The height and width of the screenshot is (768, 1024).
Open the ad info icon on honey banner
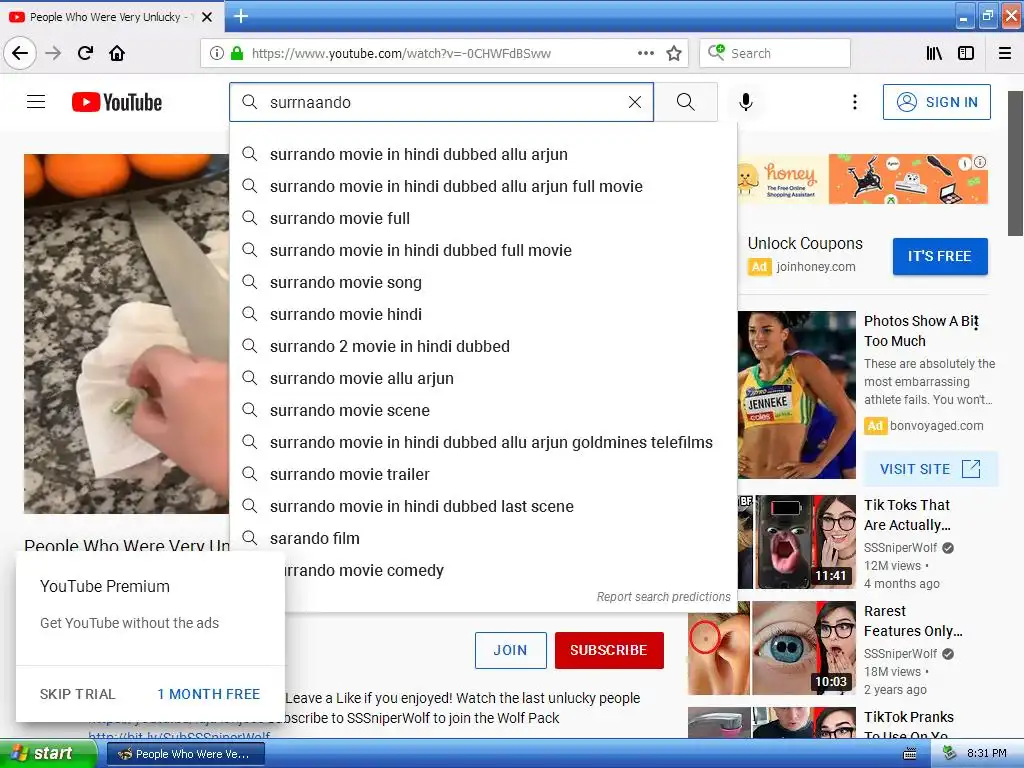pos(980,161)
